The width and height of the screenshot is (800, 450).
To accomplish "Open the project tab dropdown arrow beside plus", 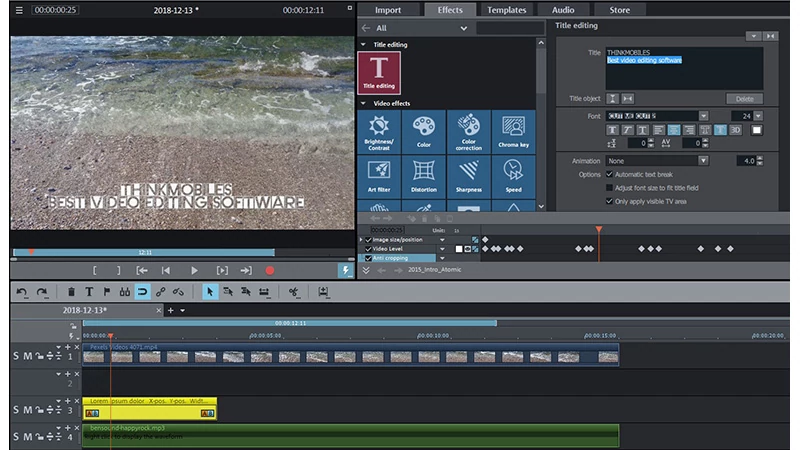I will coord(182,310).
